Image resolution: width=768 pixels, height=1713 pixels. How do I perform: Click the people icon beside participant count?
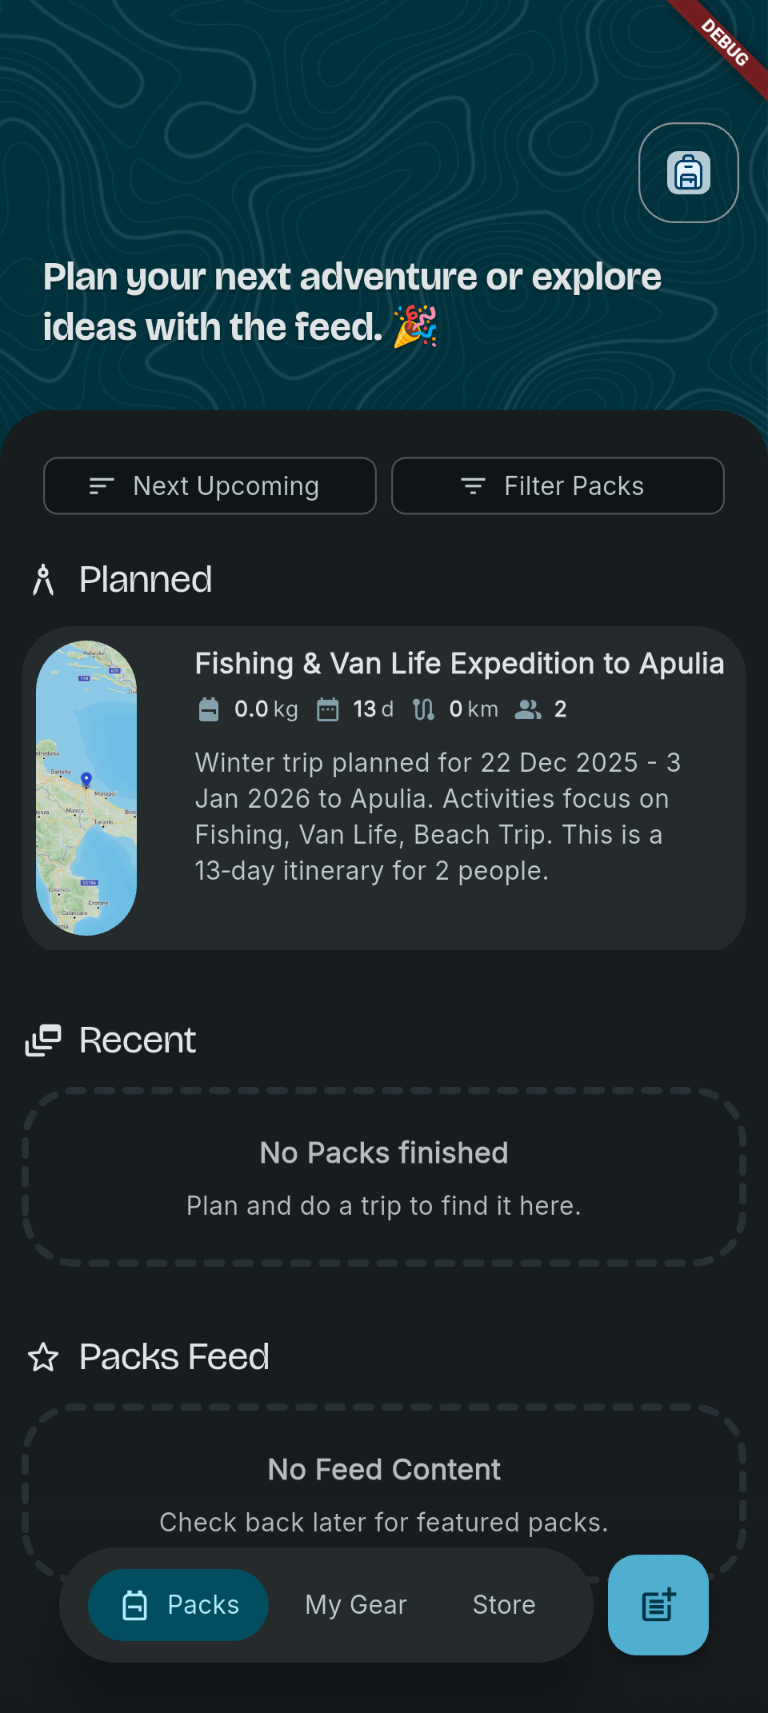coord(528,710)
